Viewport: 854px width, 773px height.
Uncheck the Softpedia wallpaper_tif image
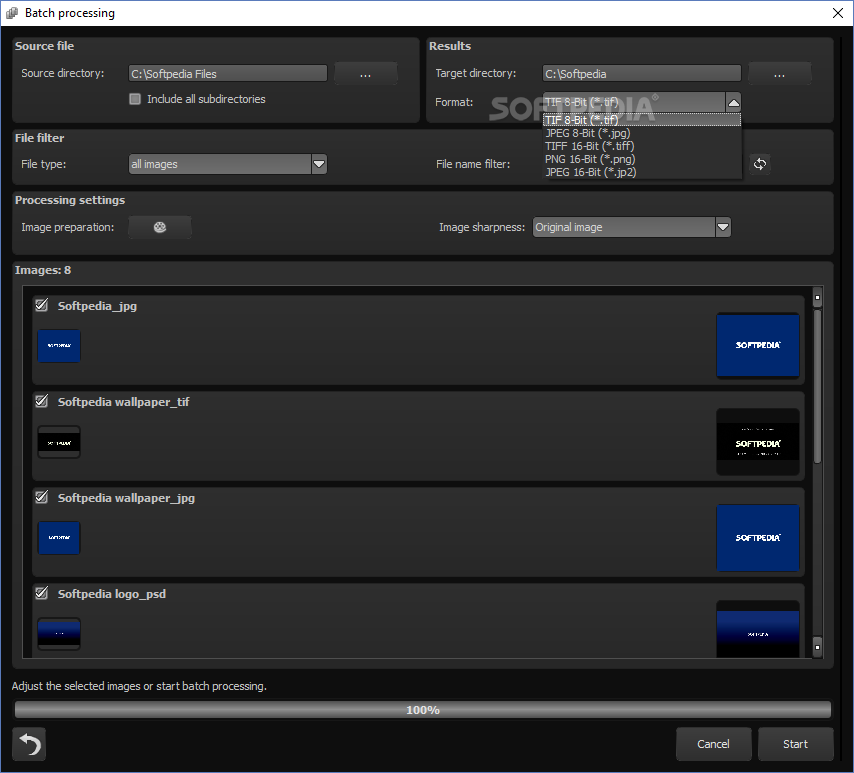pos(41,401)
